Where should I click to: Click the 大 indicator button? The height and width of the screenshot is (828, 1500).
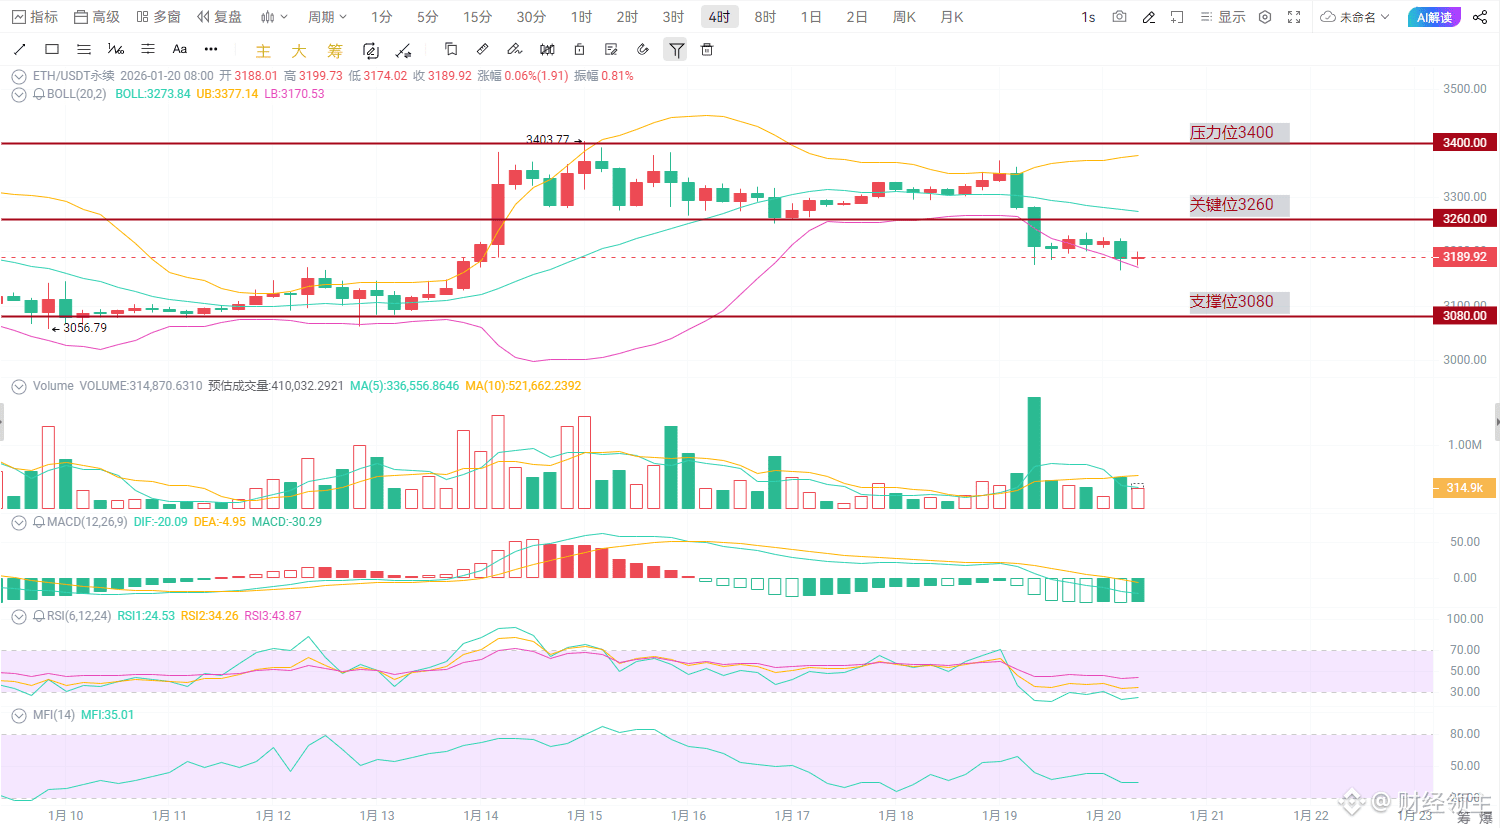(299, 51)
